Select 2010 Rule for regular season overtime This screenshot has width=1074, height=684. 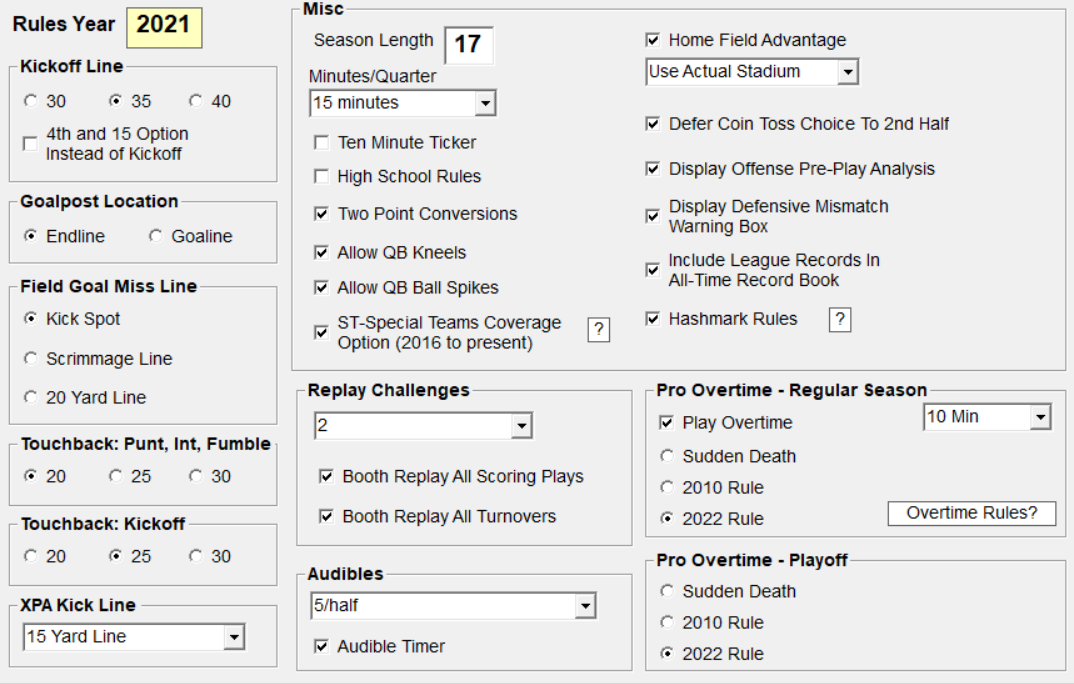(667, 488)
